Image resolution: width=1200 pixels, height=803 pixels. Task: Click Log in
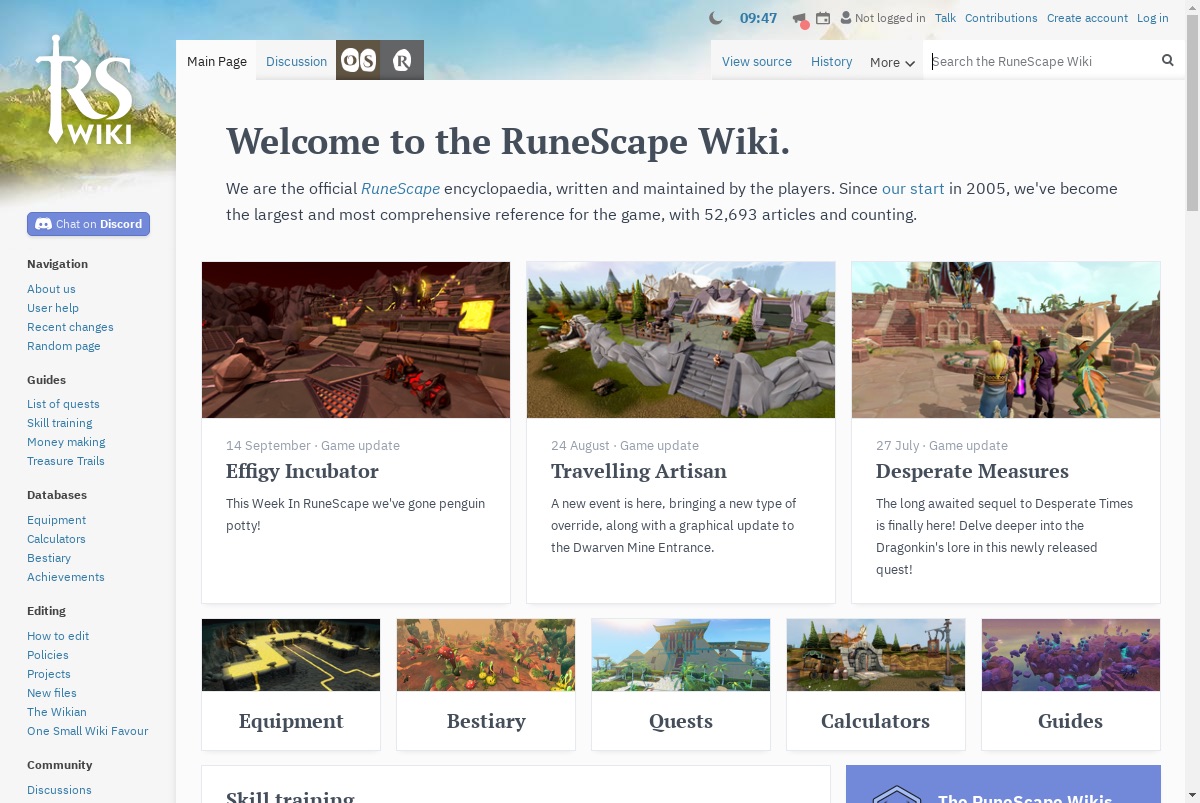coord(1152,18)
